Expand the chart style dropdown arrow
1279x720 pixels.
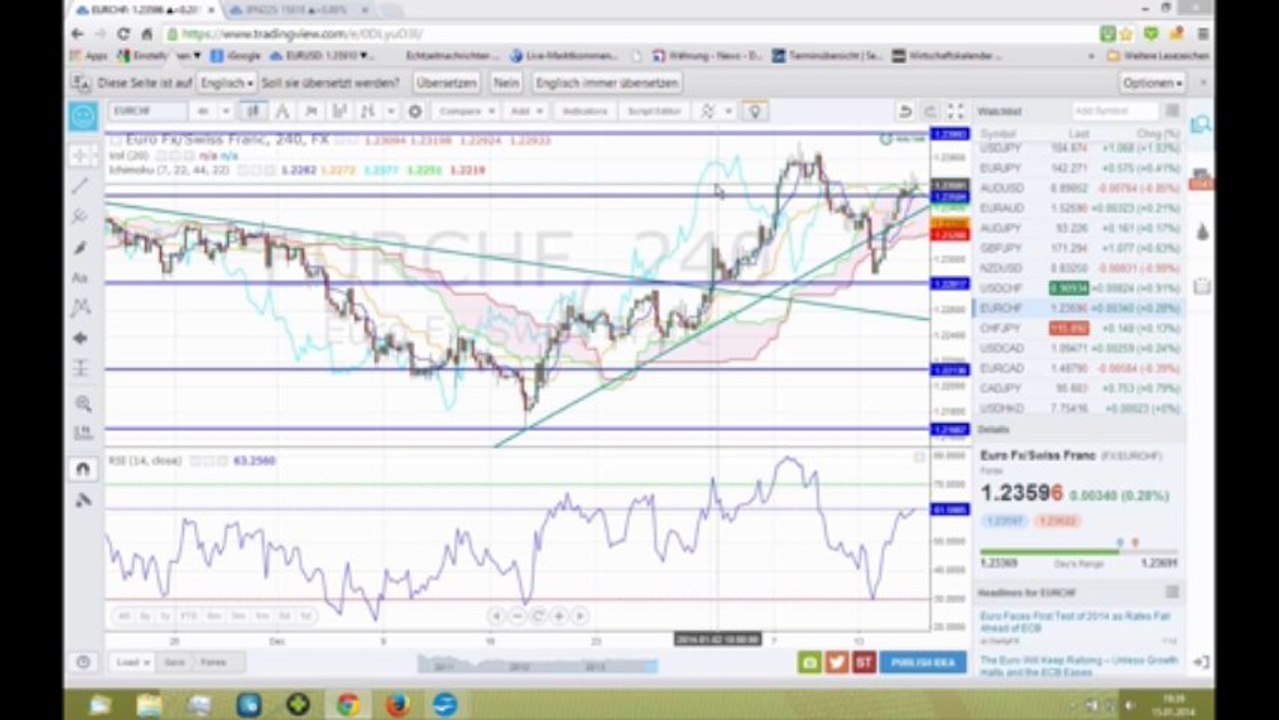(x=390, y=111)
